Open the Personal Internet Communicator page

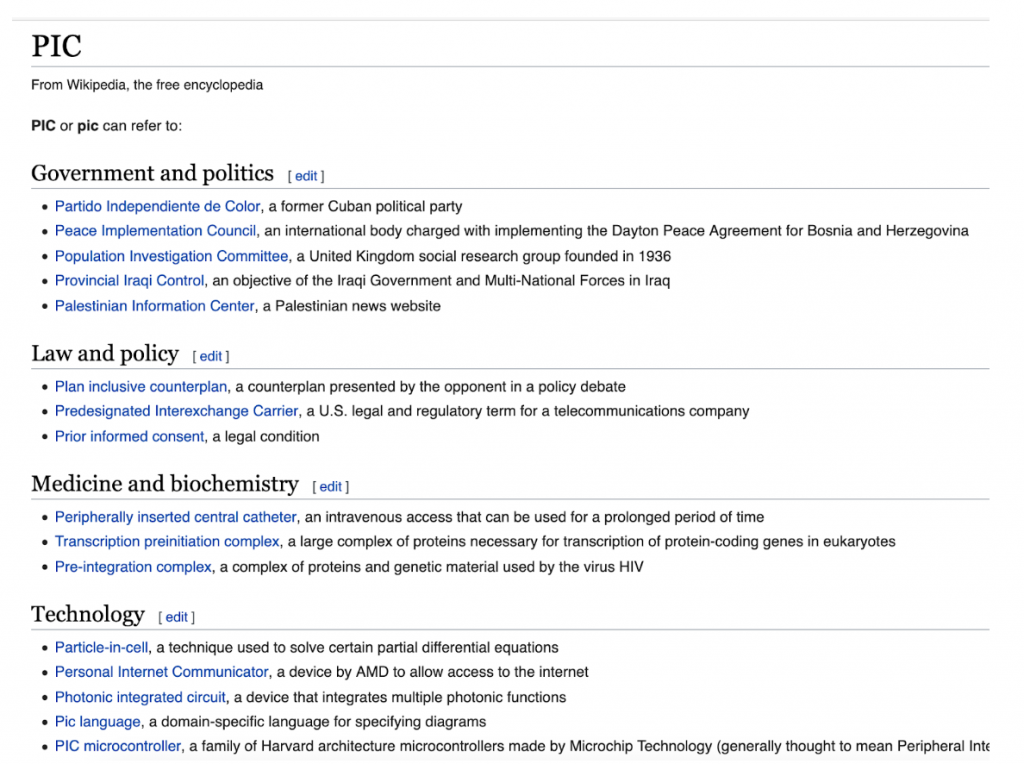pos(161,672)
